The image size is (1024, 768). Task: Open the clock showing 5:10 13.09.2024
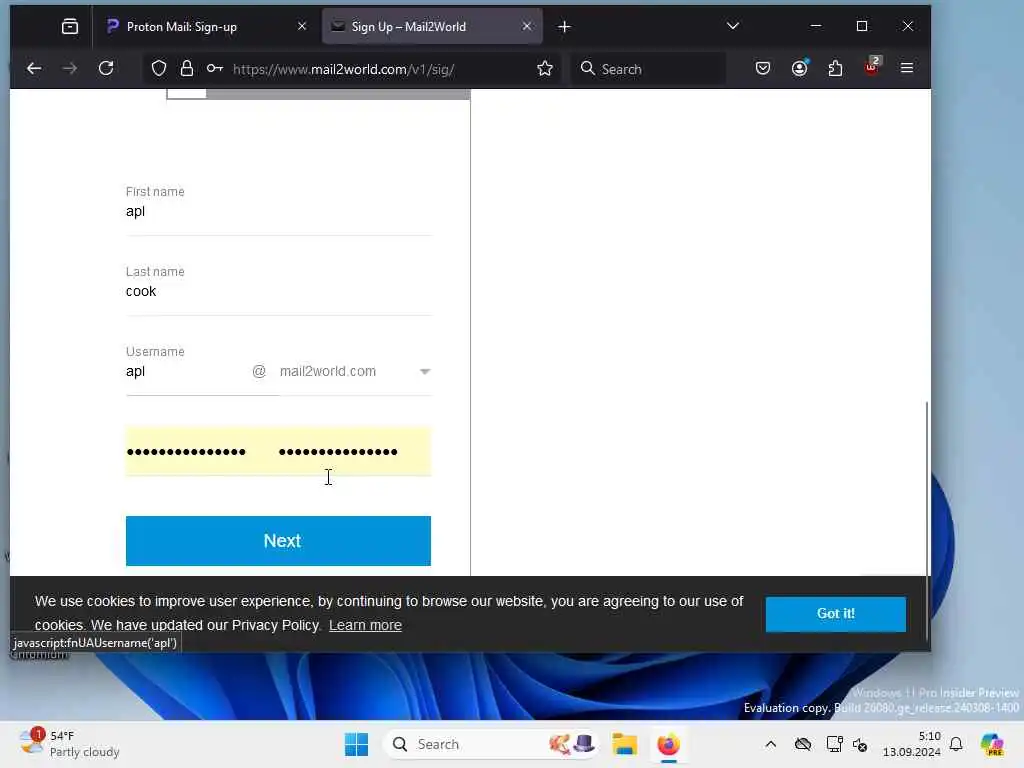(x=912, y=744)
